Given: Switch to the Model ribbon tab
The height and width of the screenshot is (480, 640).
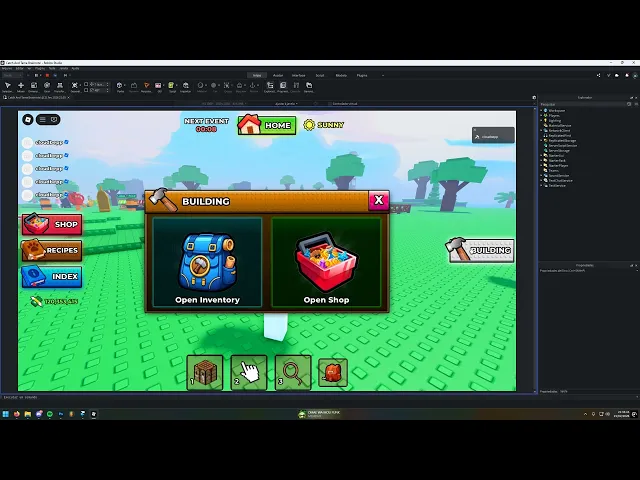Looking at the screenshot, I should pos(341,76).
